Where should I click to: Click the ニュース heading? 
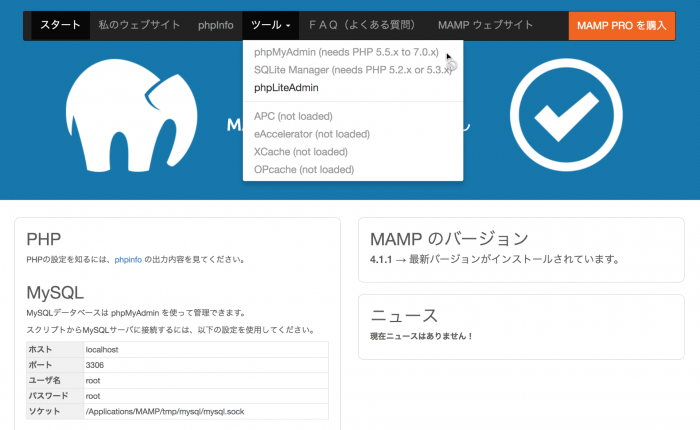coord(404,316)
